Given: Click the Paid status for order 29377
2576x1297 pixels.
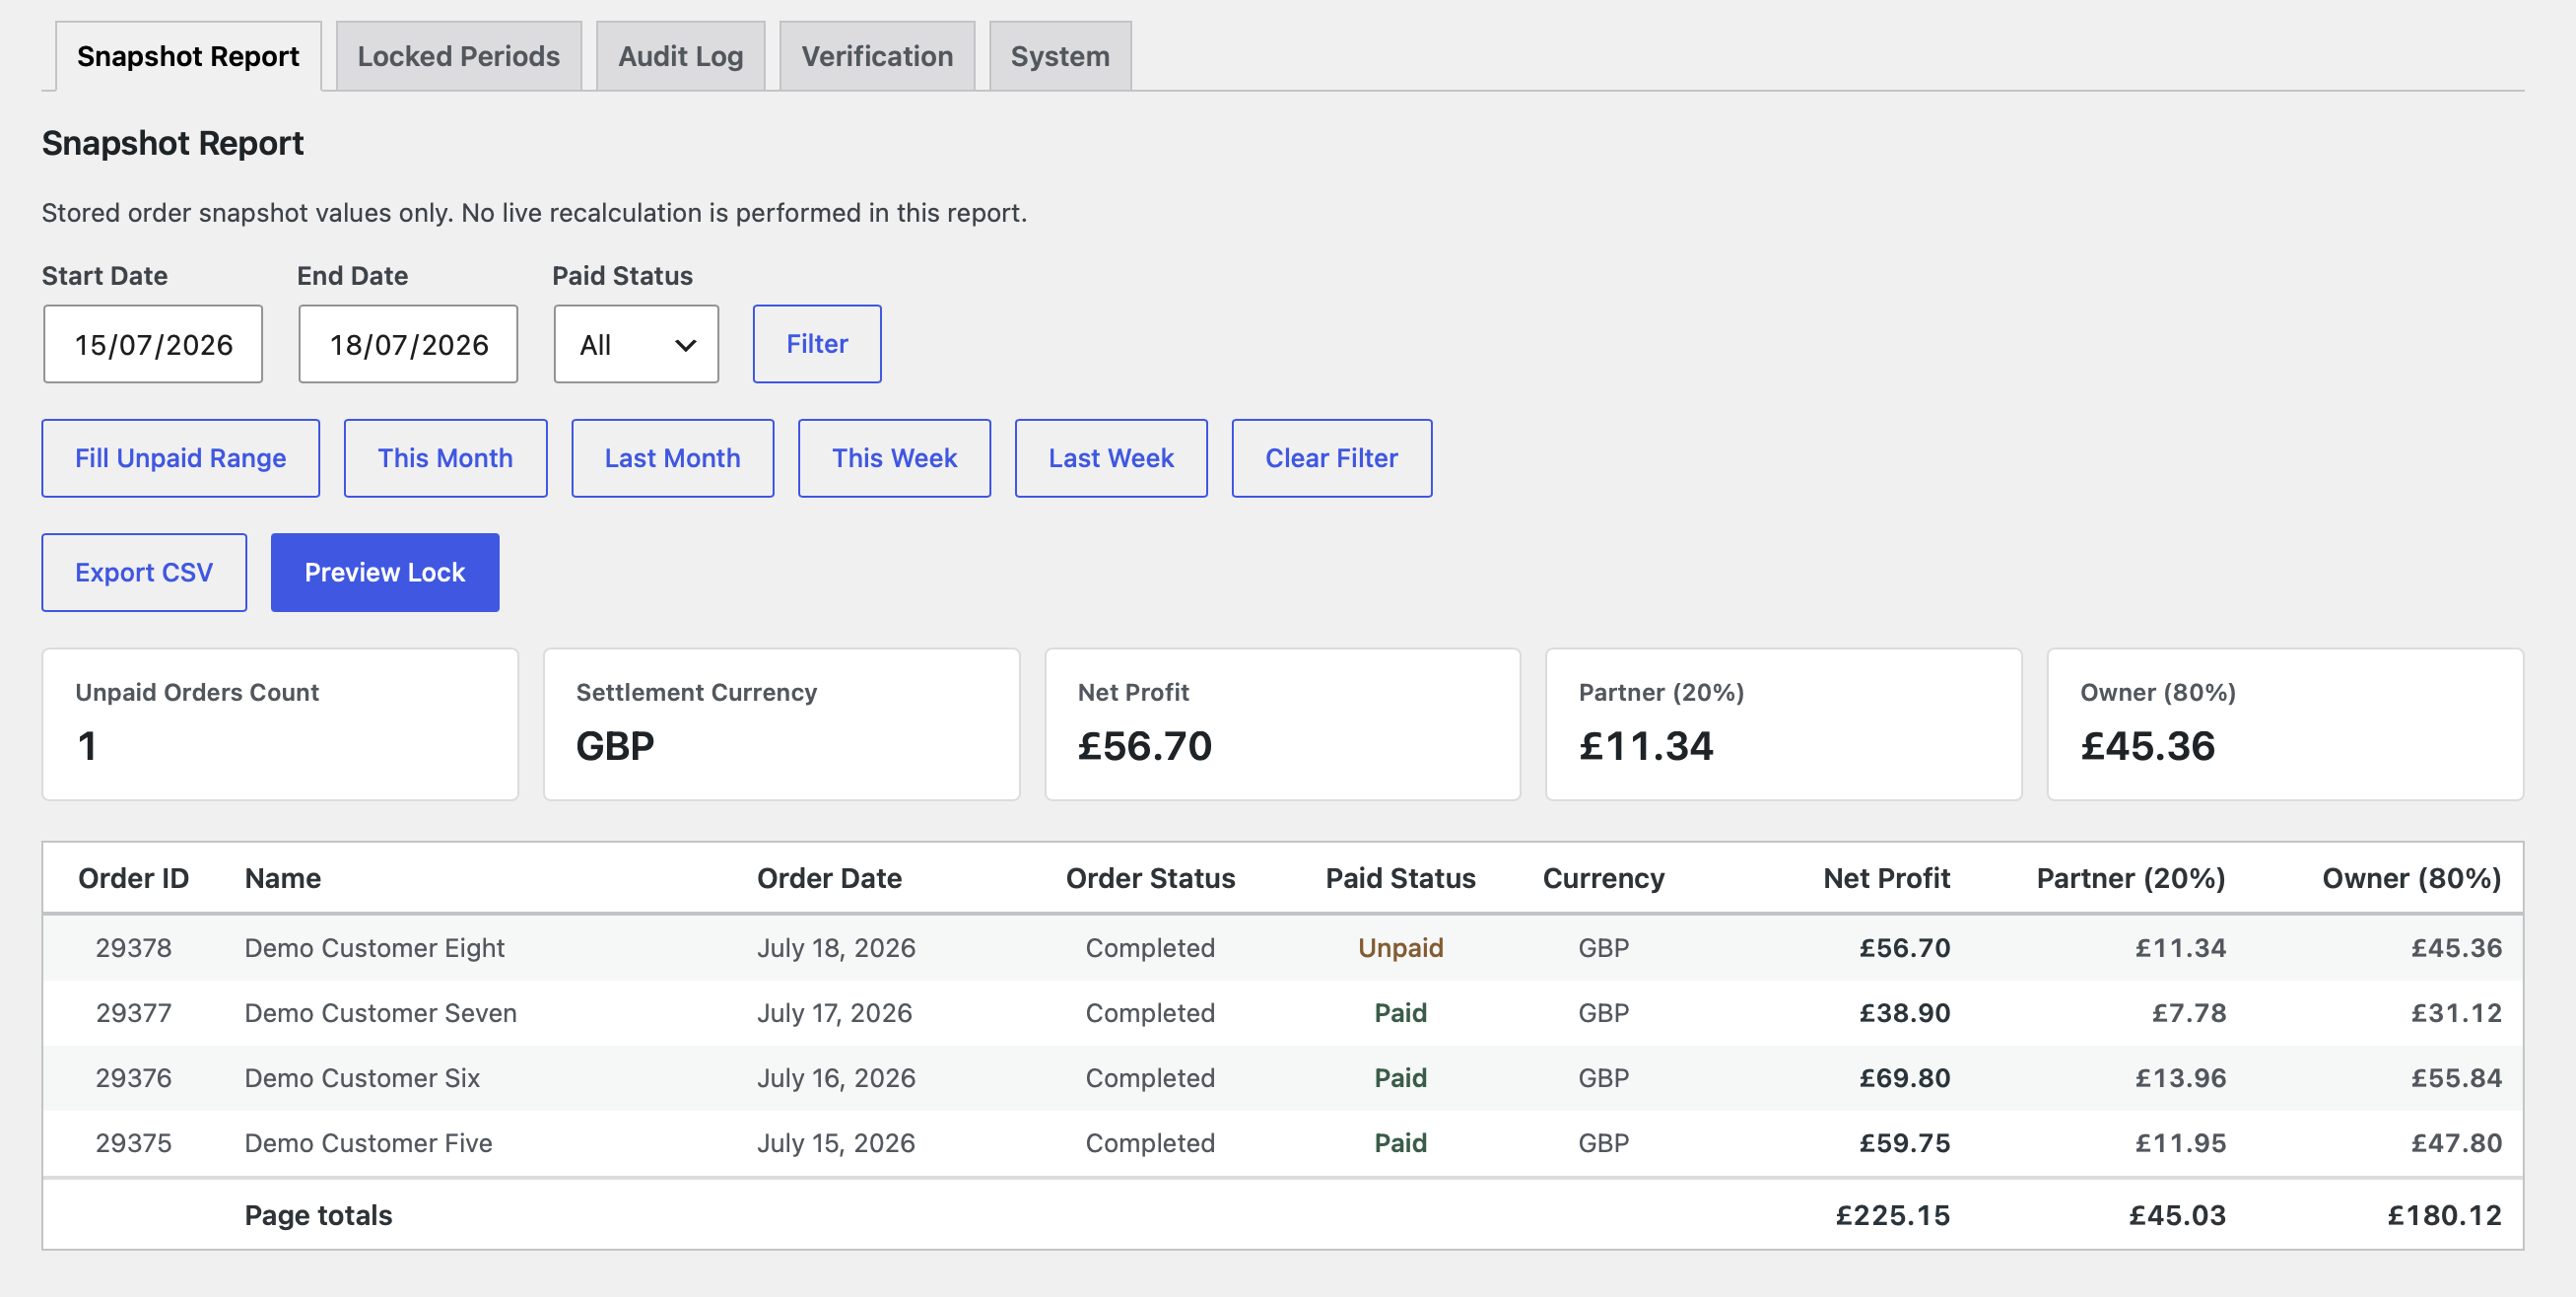Looking at the screenshot, I should [1400, 1012].
